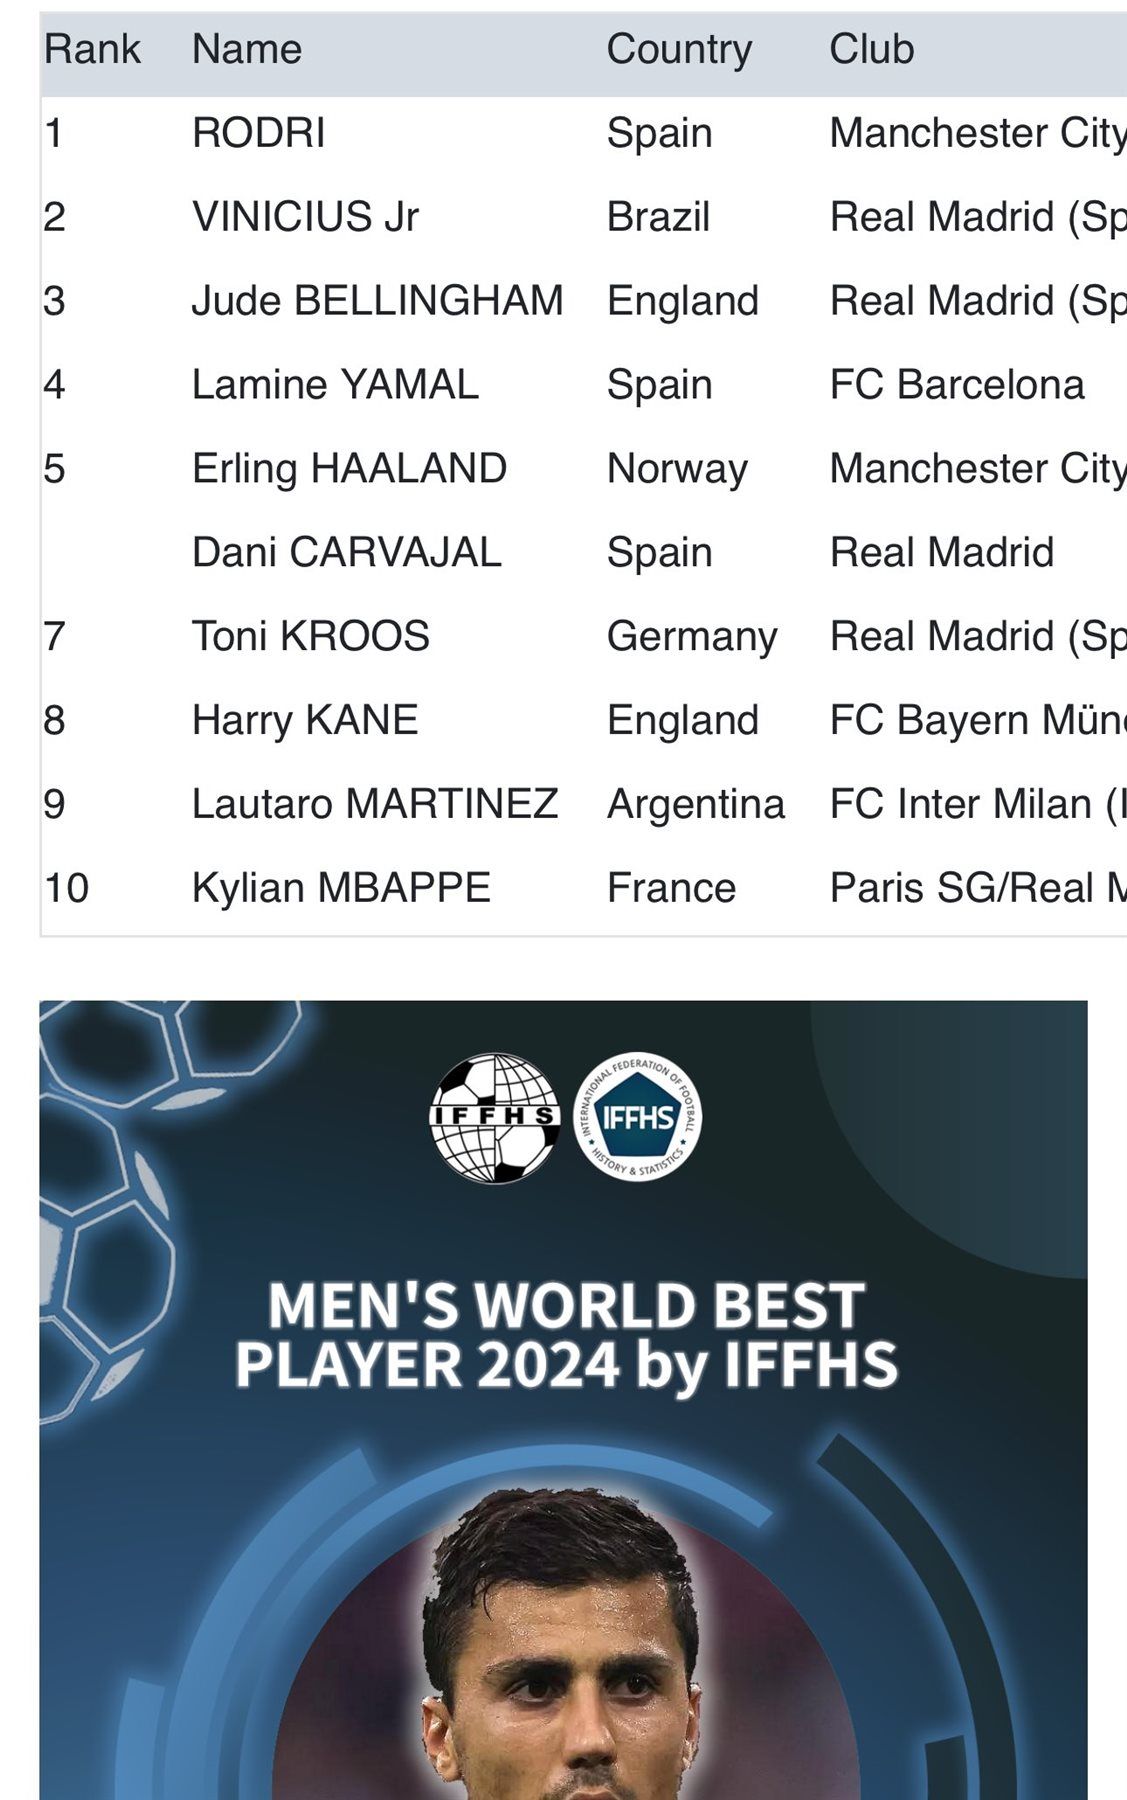This screenshot has width=1127, height=1800.
Task: Tap the Name column header
Action: [247, 49]
